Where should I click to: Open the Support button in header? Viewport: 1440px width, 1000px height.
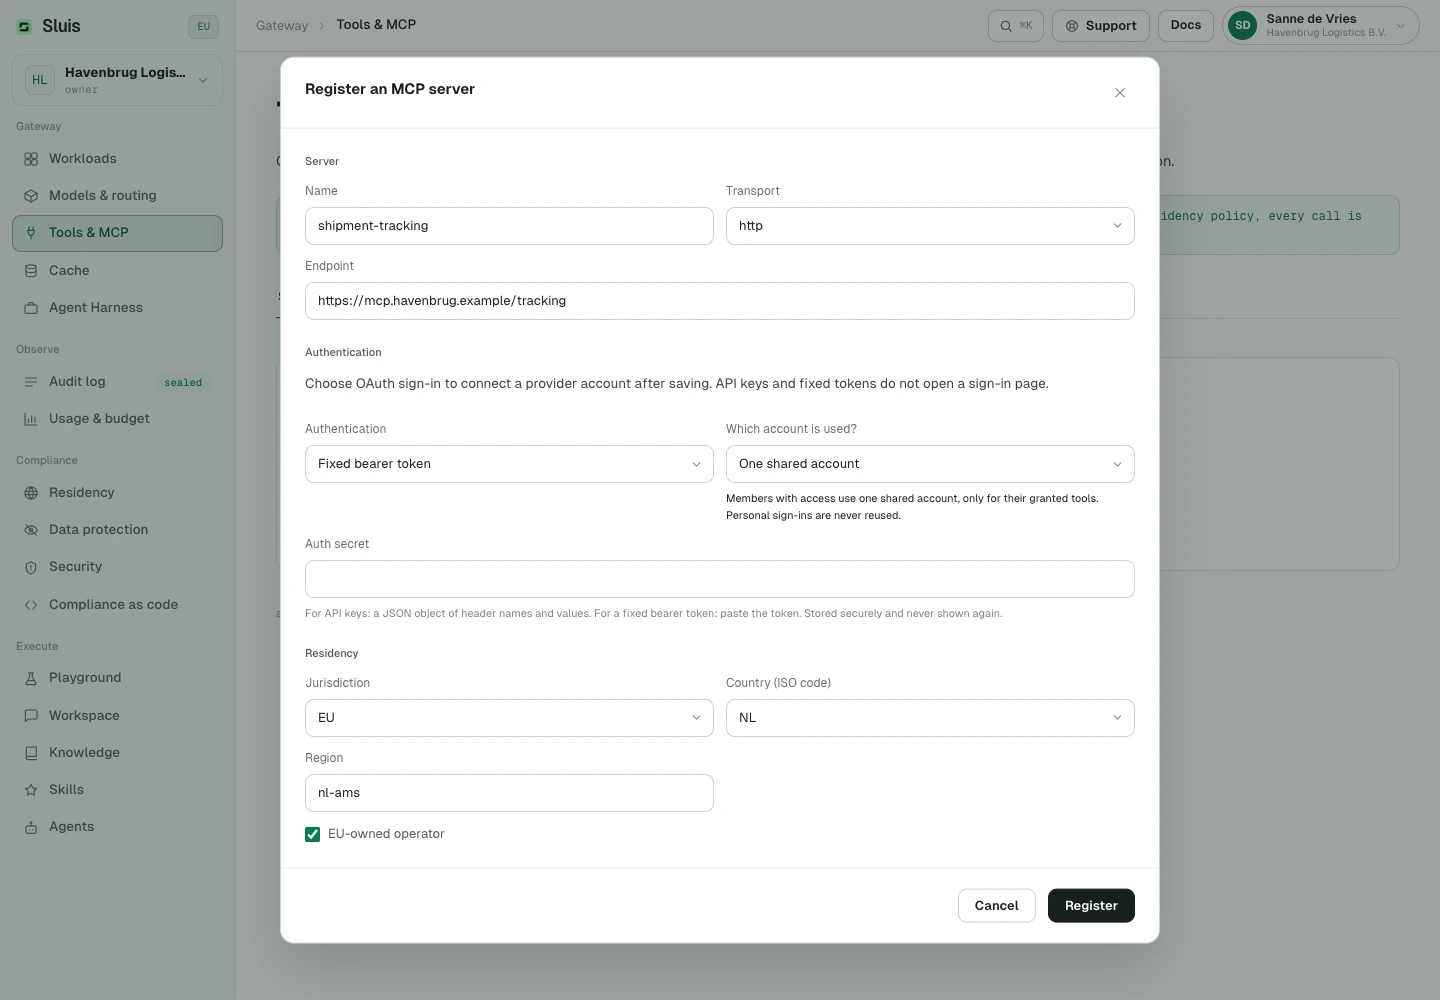point(1101,26)
